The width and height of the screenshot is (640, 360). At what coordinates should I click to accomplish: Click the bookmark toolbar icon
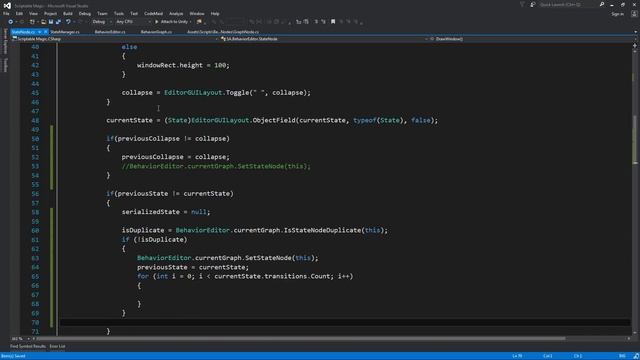333,22
